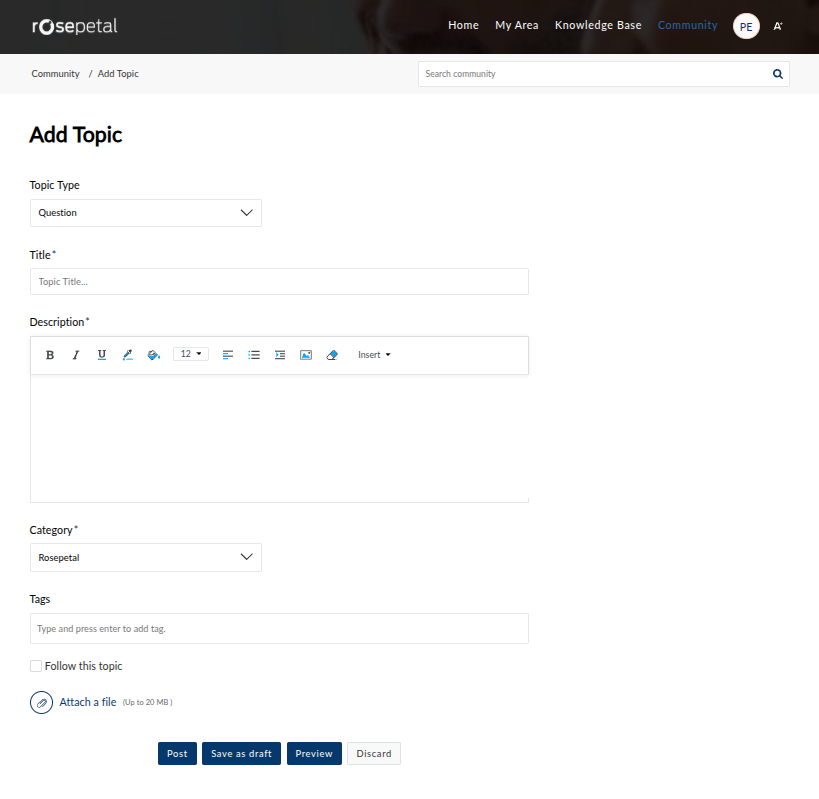Open the Topic Type dropdown
This screenshot has width=819, height=799.
click(x=146, y=213)
